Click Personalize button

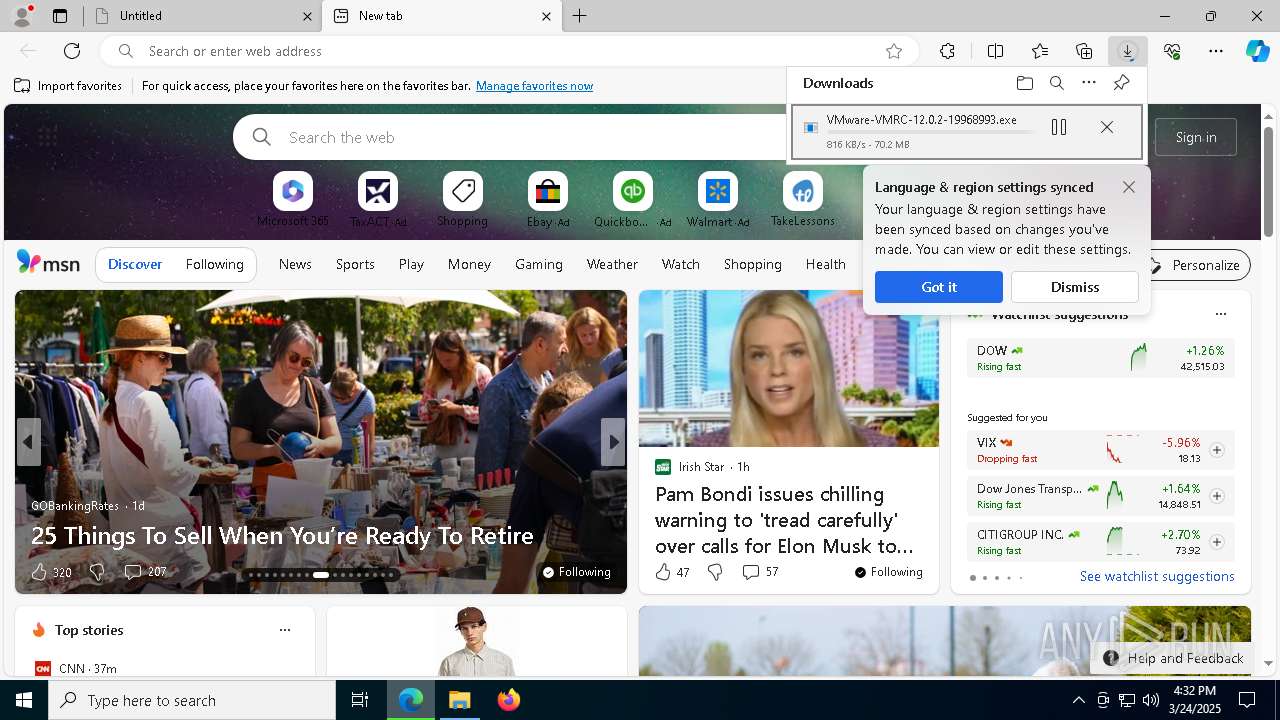pyautogui.click(x=1195, y=265)
